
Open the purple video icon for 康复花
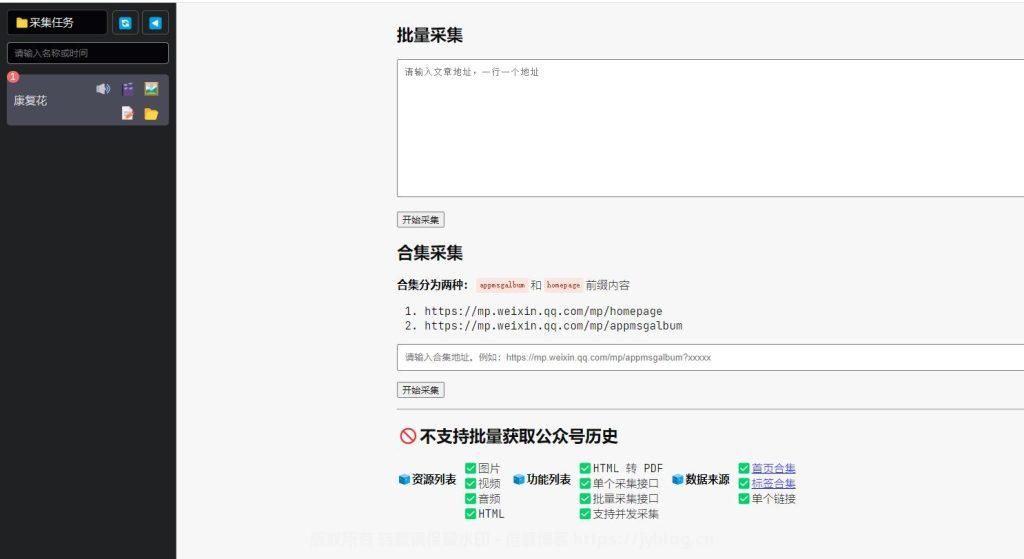pos(128,89)
